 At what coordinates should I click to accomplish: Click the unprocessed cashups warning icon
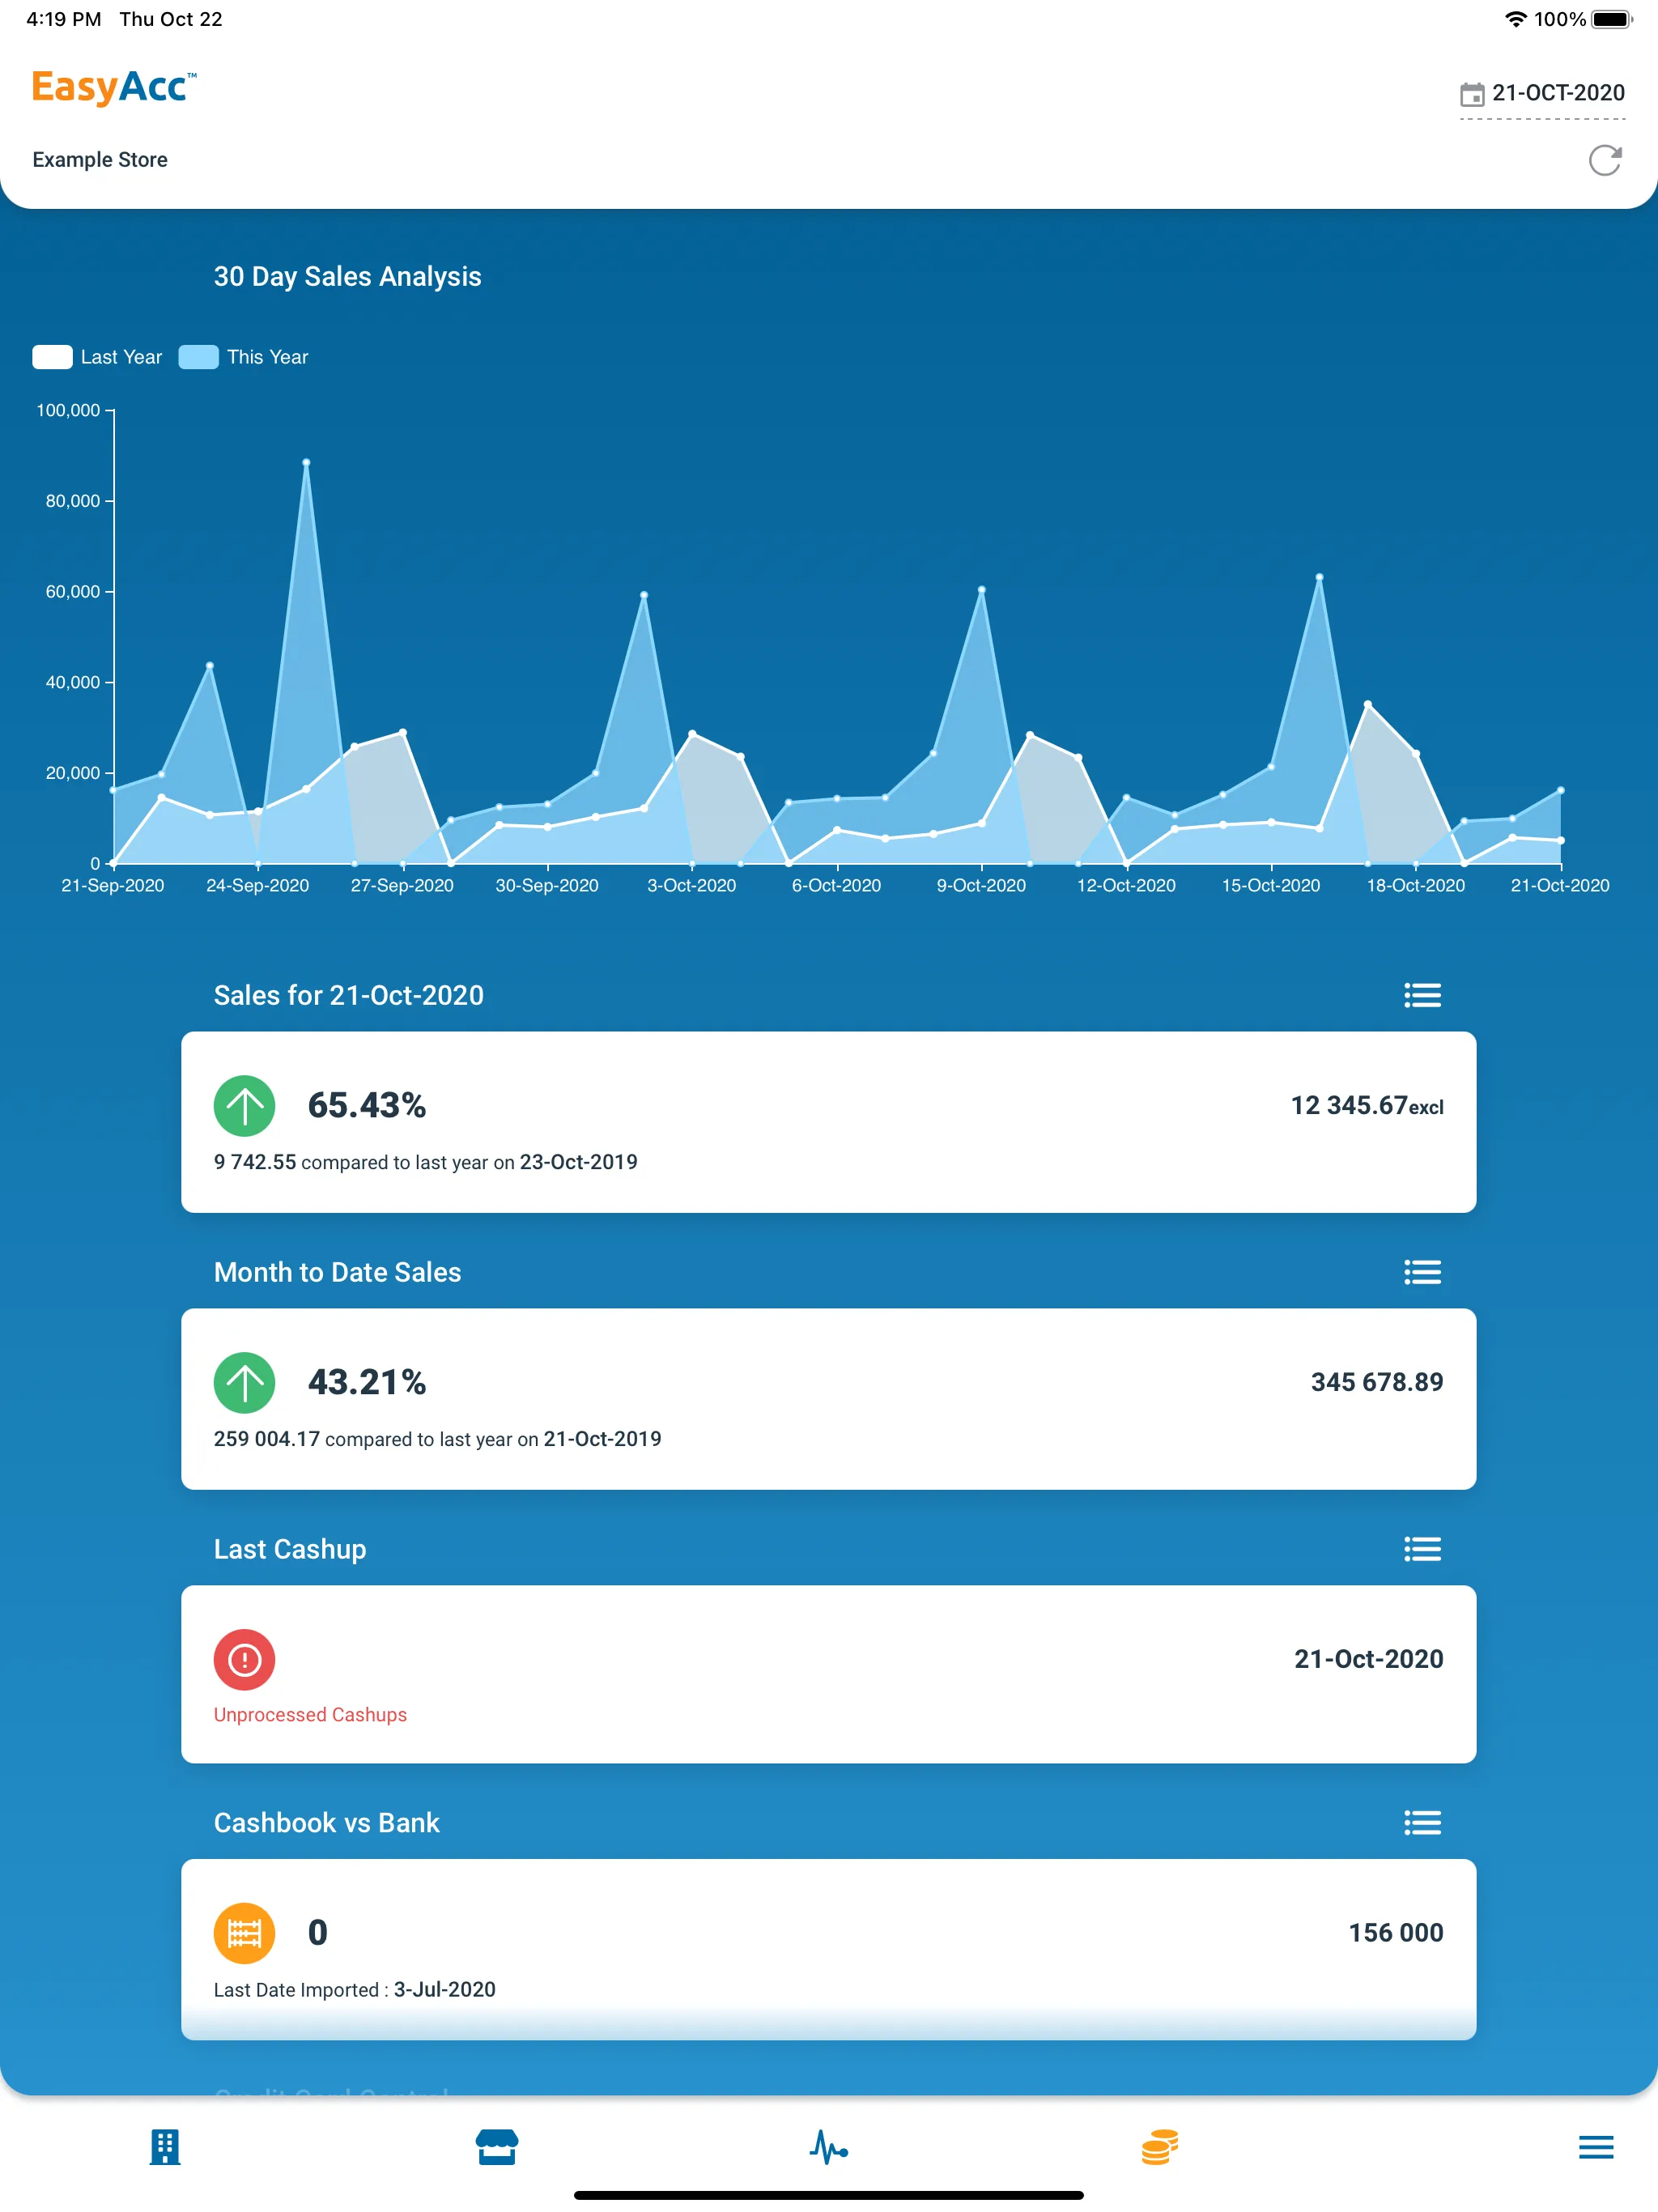click(x=244, y=1658)
